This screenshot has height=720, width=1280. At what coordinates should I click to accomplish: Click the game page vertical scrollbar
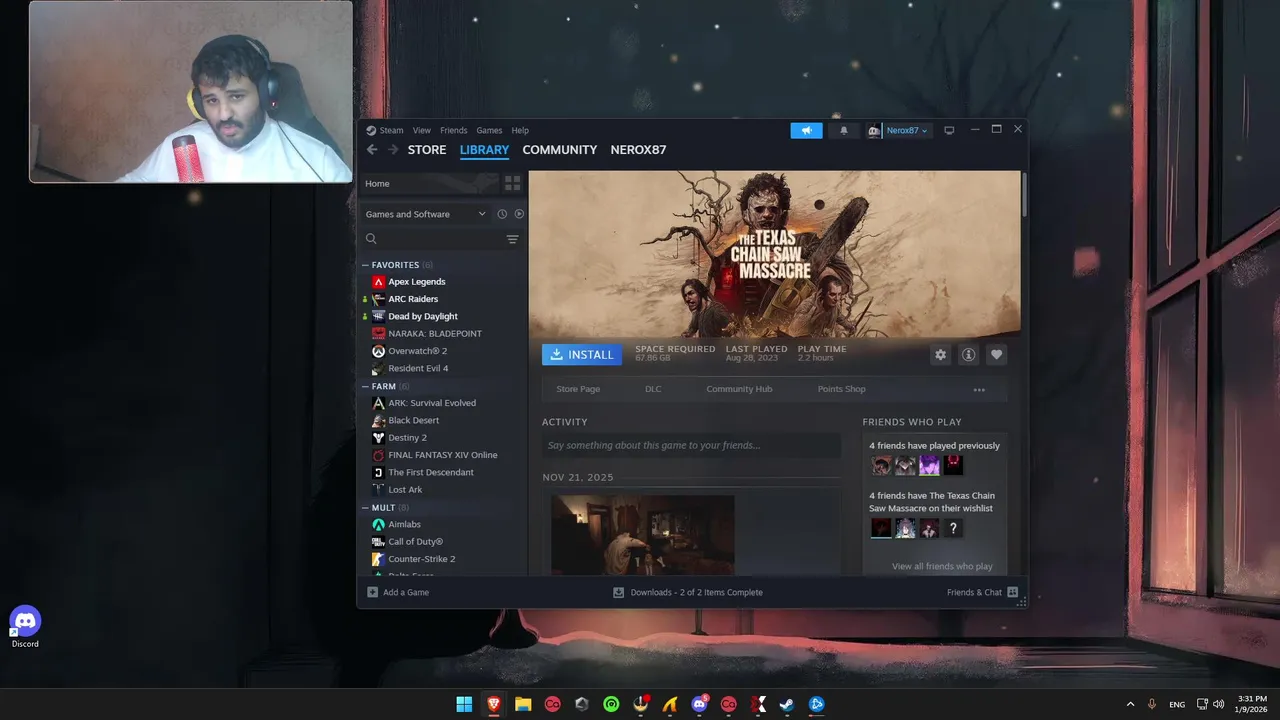click(1024, 195)
